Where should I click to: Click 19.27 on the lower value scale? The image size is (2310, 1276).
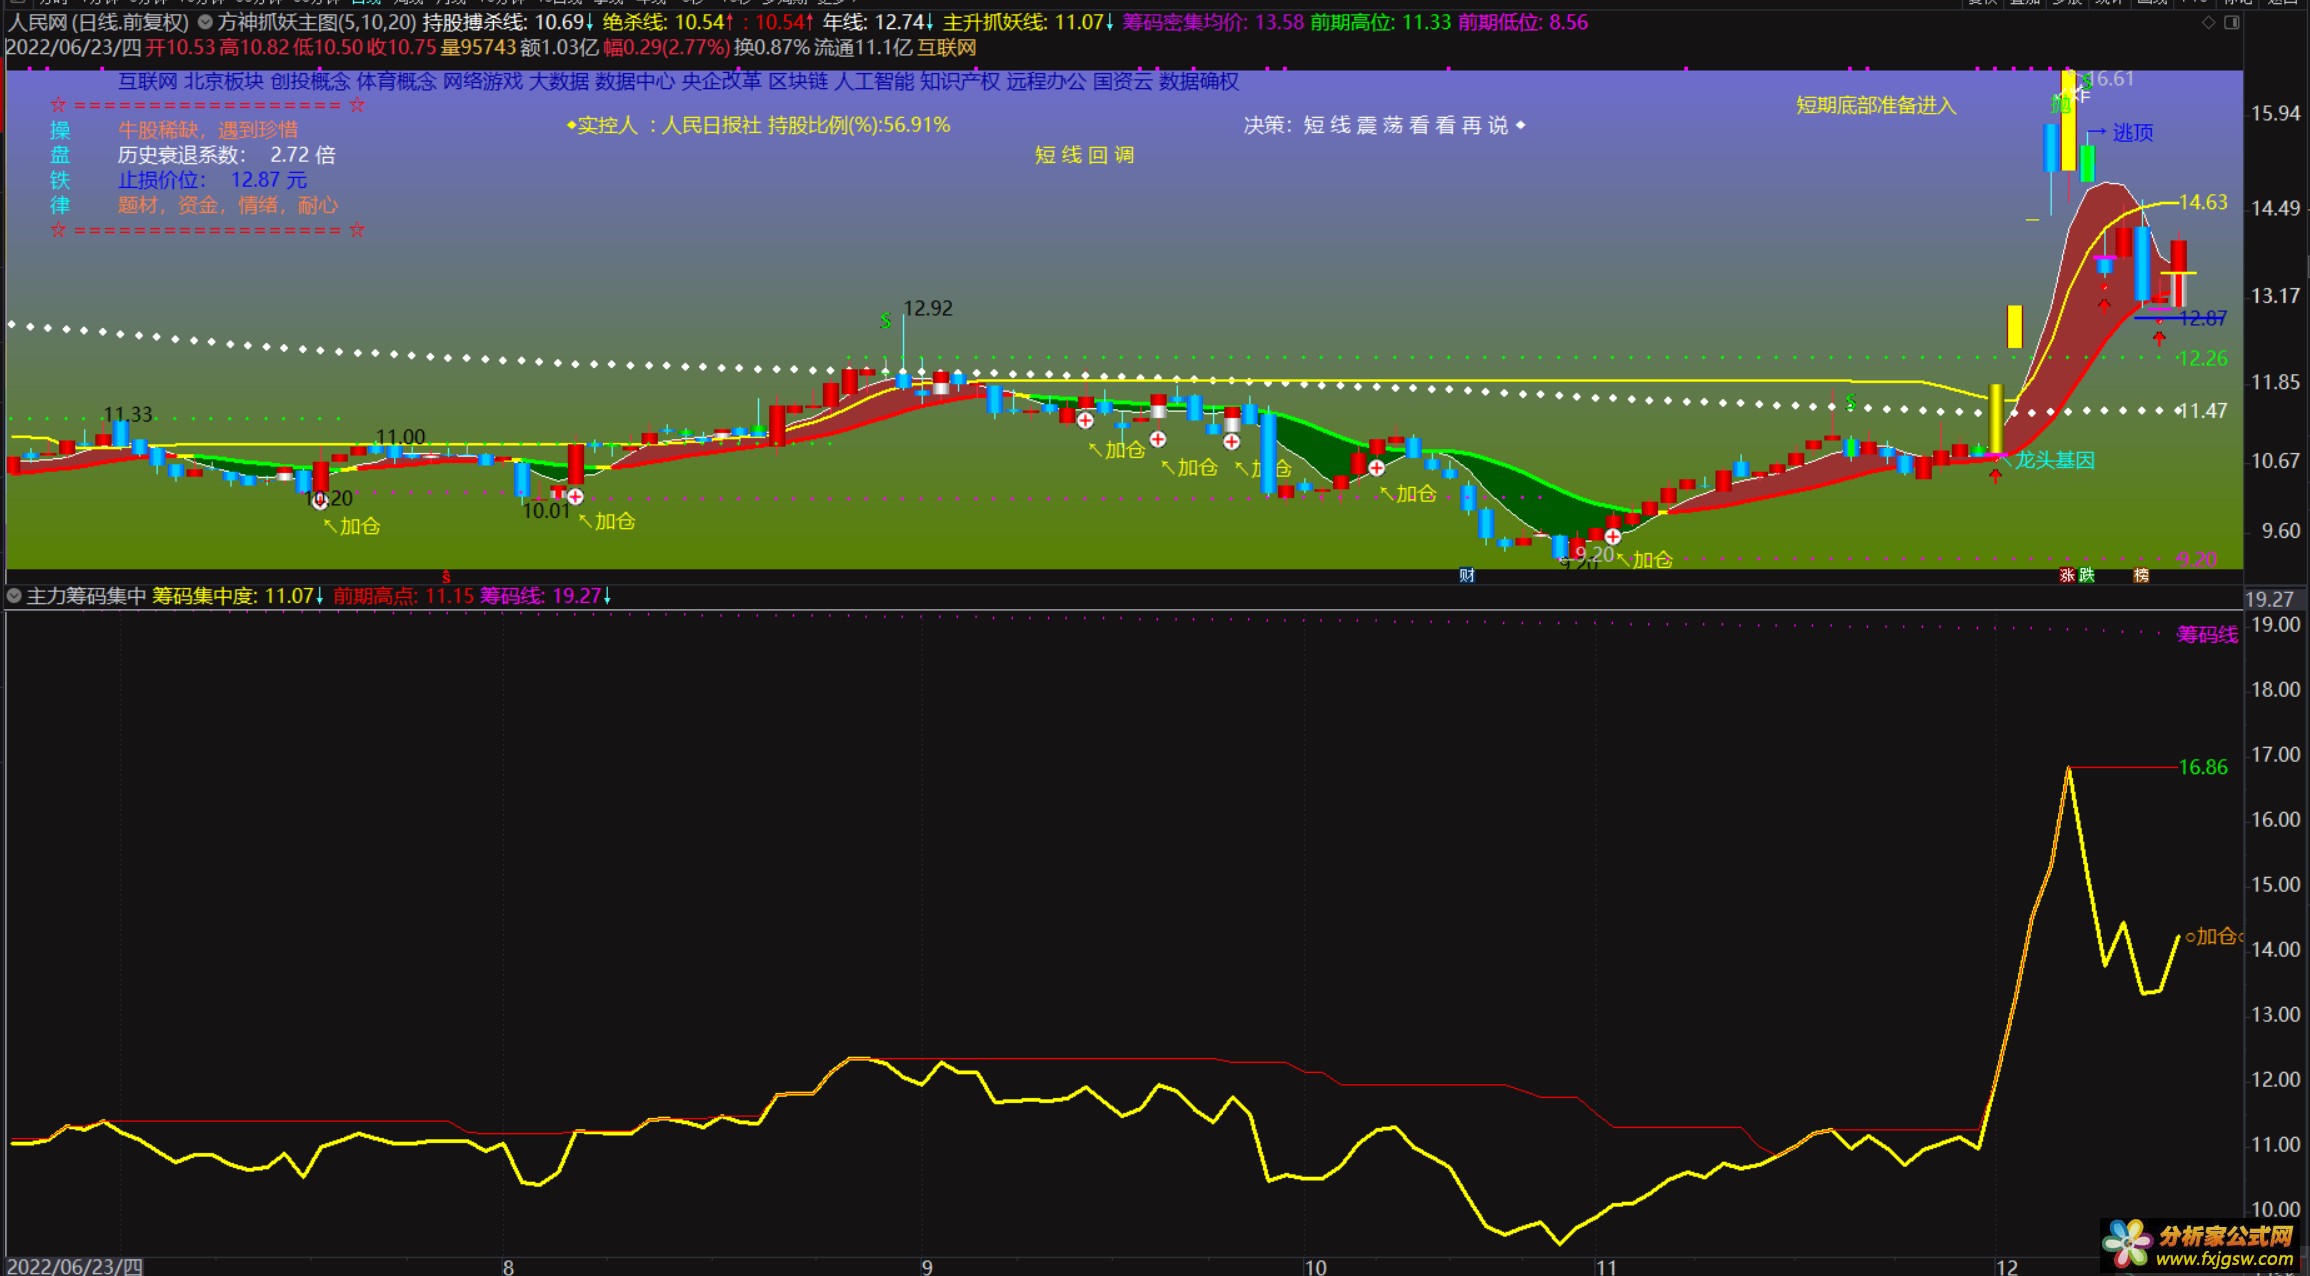pos(2269,599)
